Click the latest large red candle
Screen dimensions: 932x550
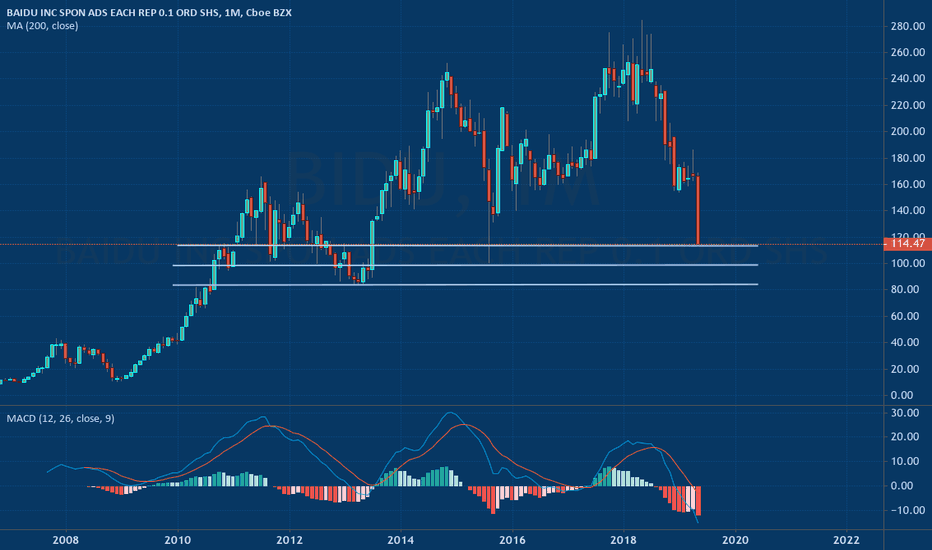[698, 209]
